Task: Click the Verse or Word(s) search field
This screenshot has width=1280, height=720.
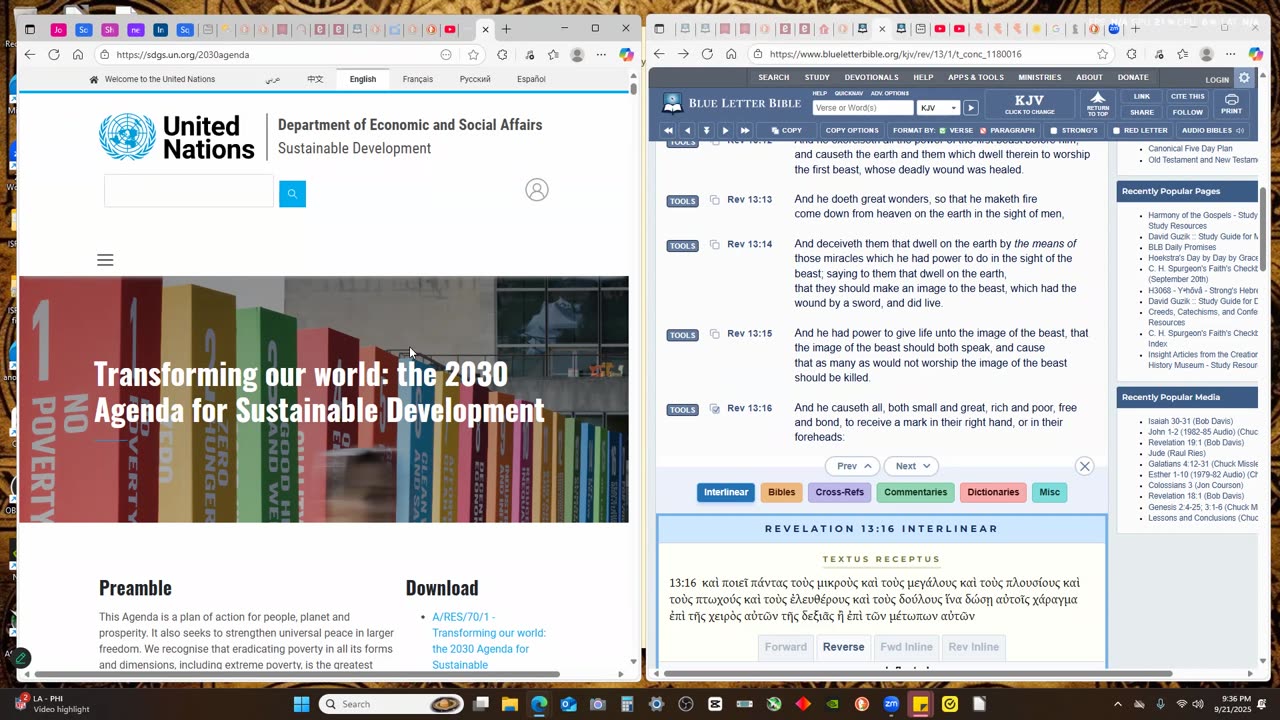Action: (x=863, y=108)
